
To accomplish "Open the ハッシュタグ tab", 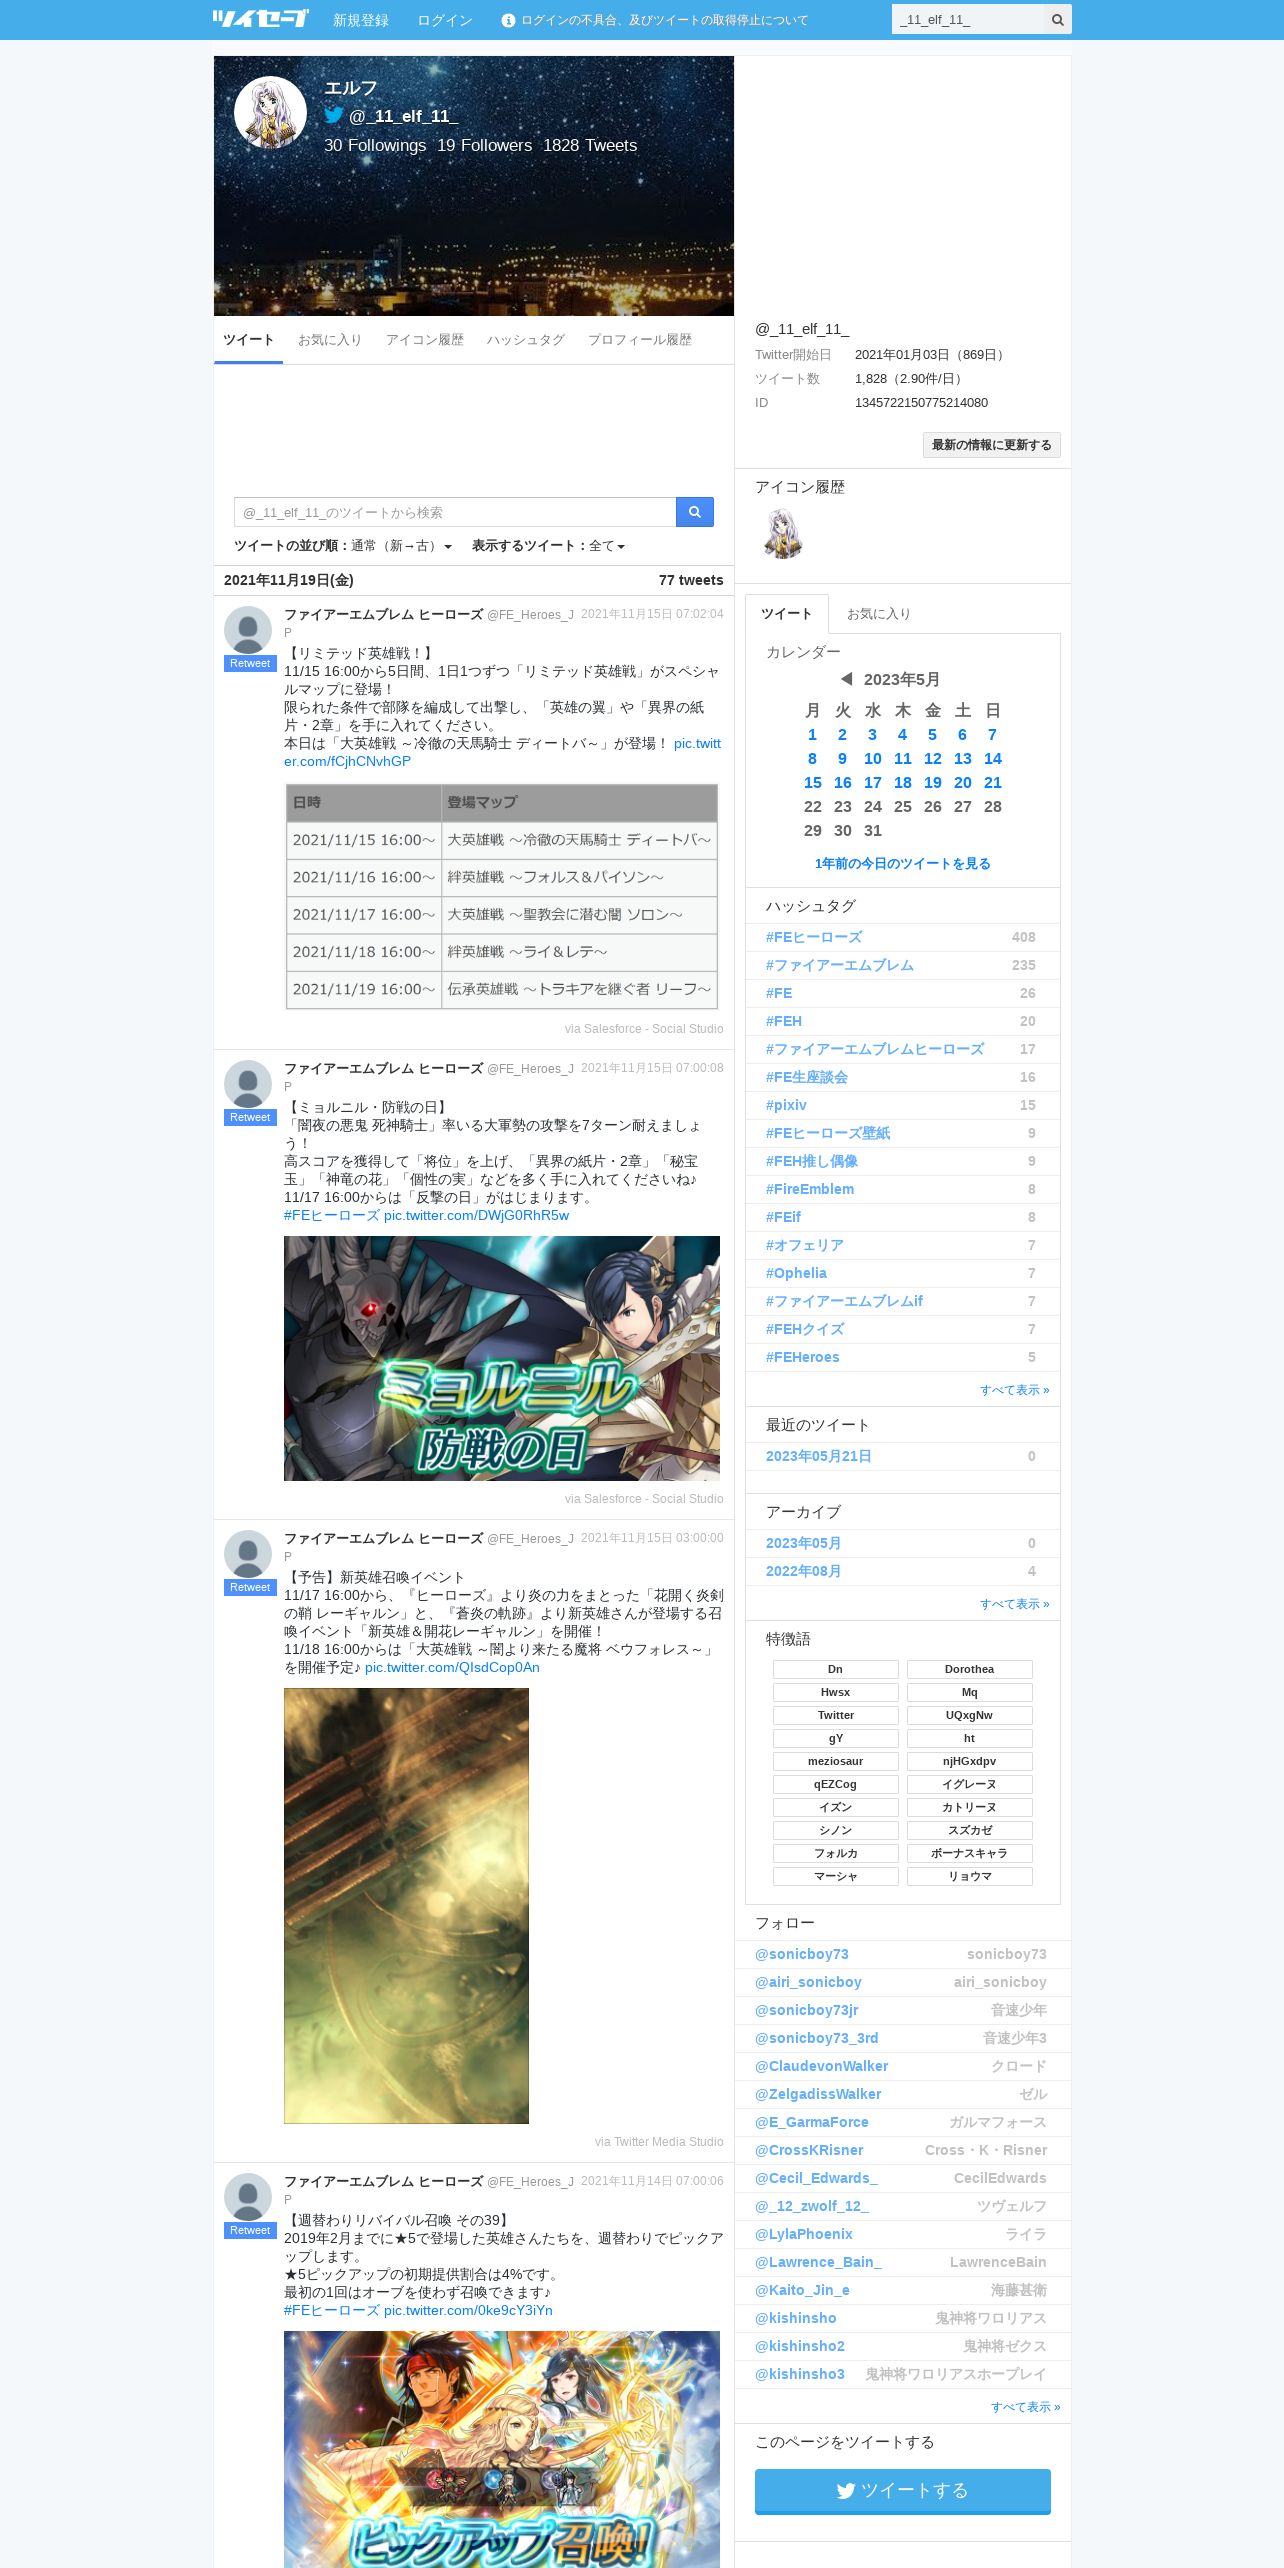I will click(x=525, y=340).
